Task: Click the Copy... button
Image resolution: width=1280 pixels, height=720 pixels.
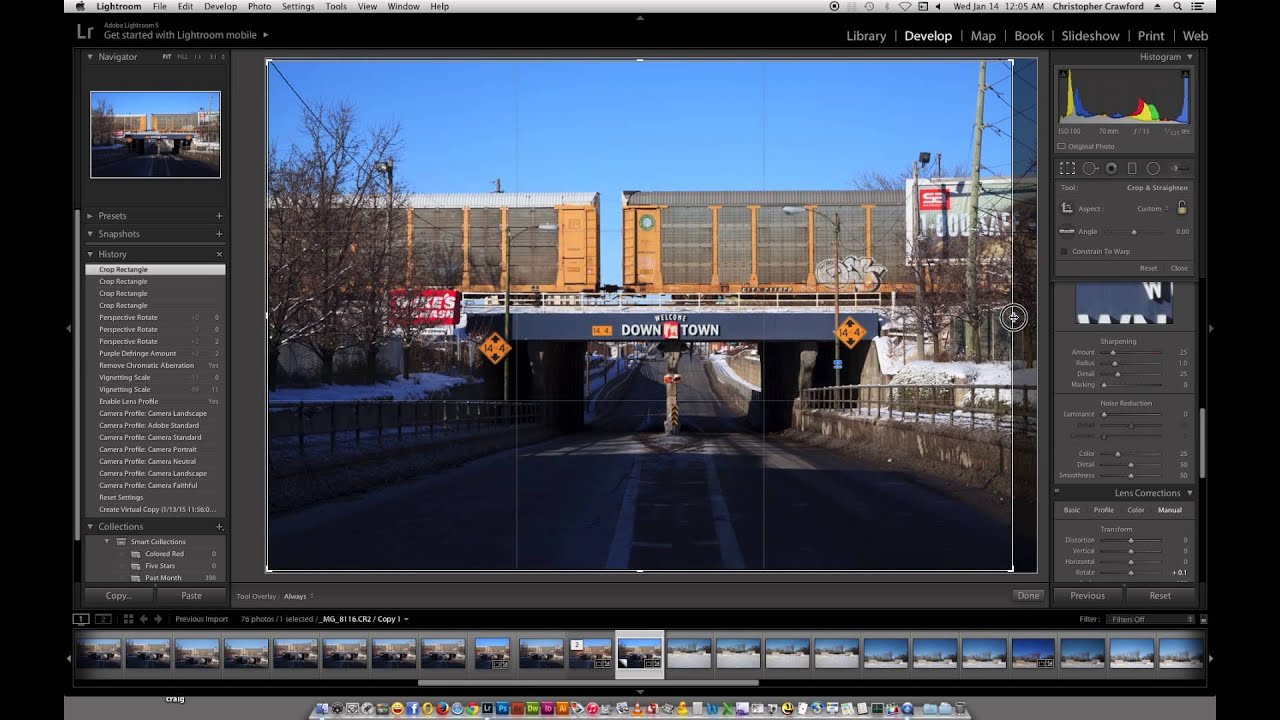Action: pyautogui.click(x=119, y=596)
